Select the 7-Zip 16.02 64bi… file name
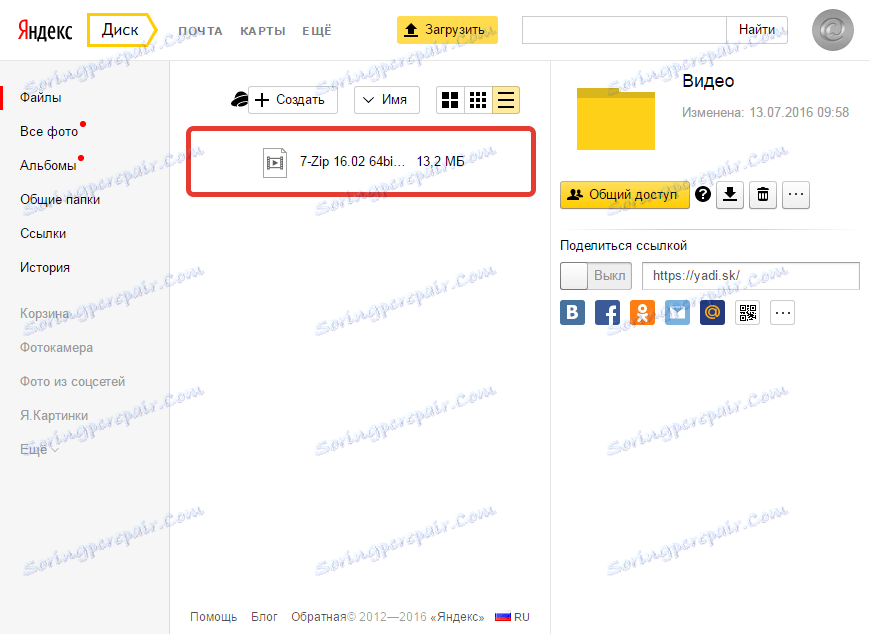870x634 pixels. (x=352, y=161)
